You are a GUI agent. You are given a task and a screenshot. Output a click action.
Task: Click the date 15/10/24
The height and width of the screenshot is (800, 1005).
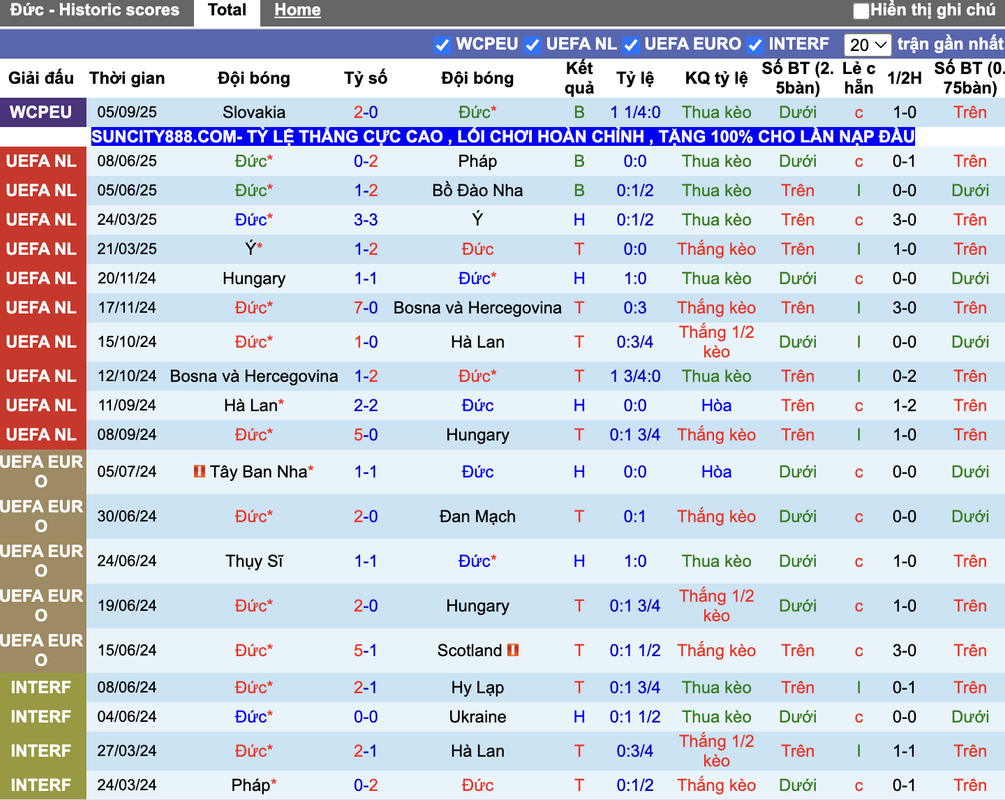(127, 342)
